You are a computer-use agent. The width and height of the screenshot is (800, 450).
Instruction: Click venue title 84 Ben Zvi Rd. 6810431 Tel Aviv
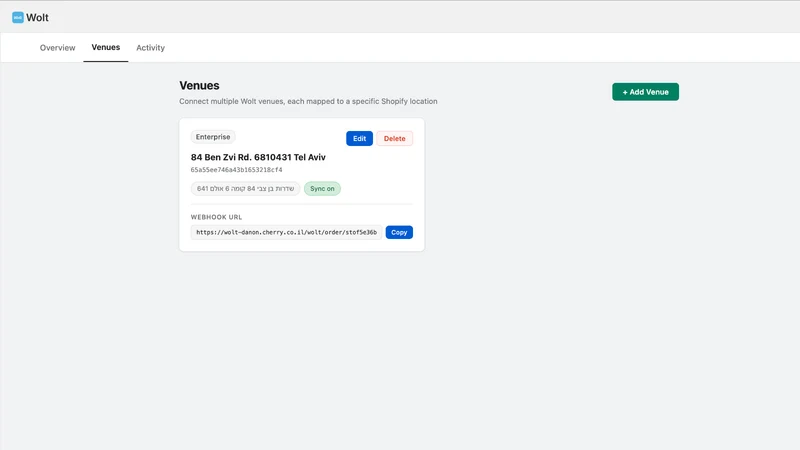(x=258, y=157)
